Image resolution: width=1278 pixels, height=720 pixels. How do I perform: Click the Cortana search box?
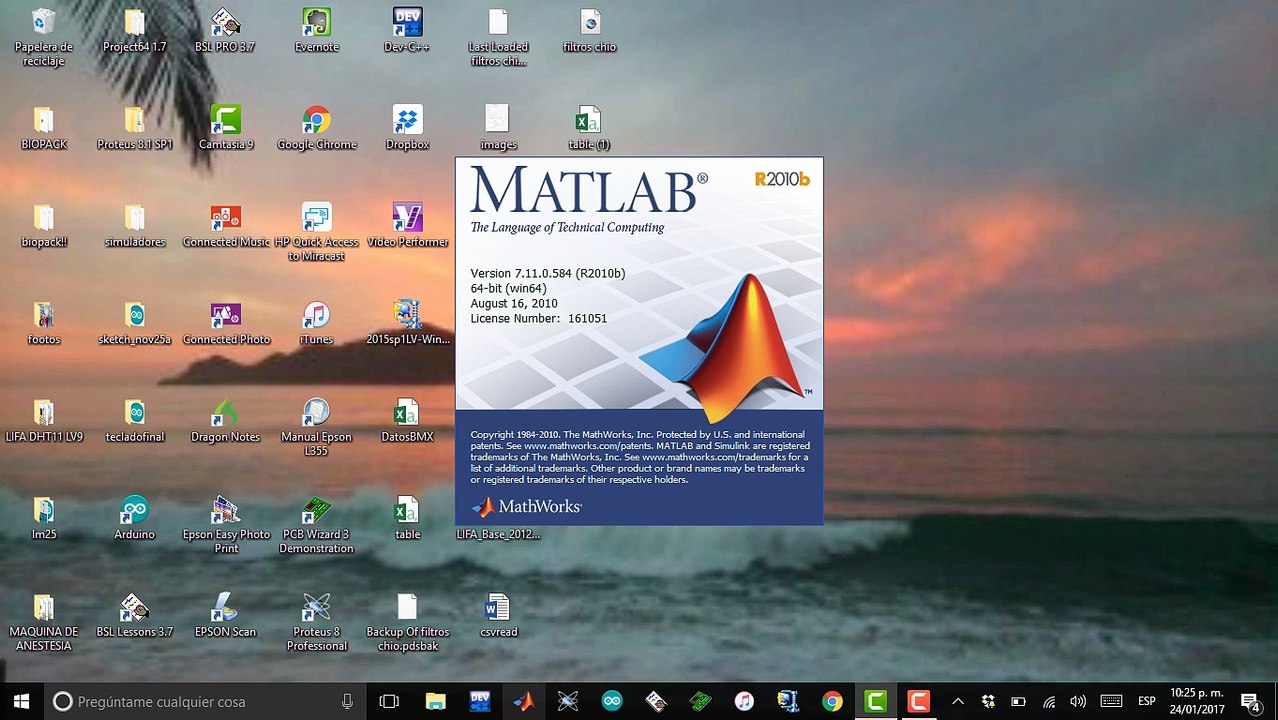click(x=204, y=701)
